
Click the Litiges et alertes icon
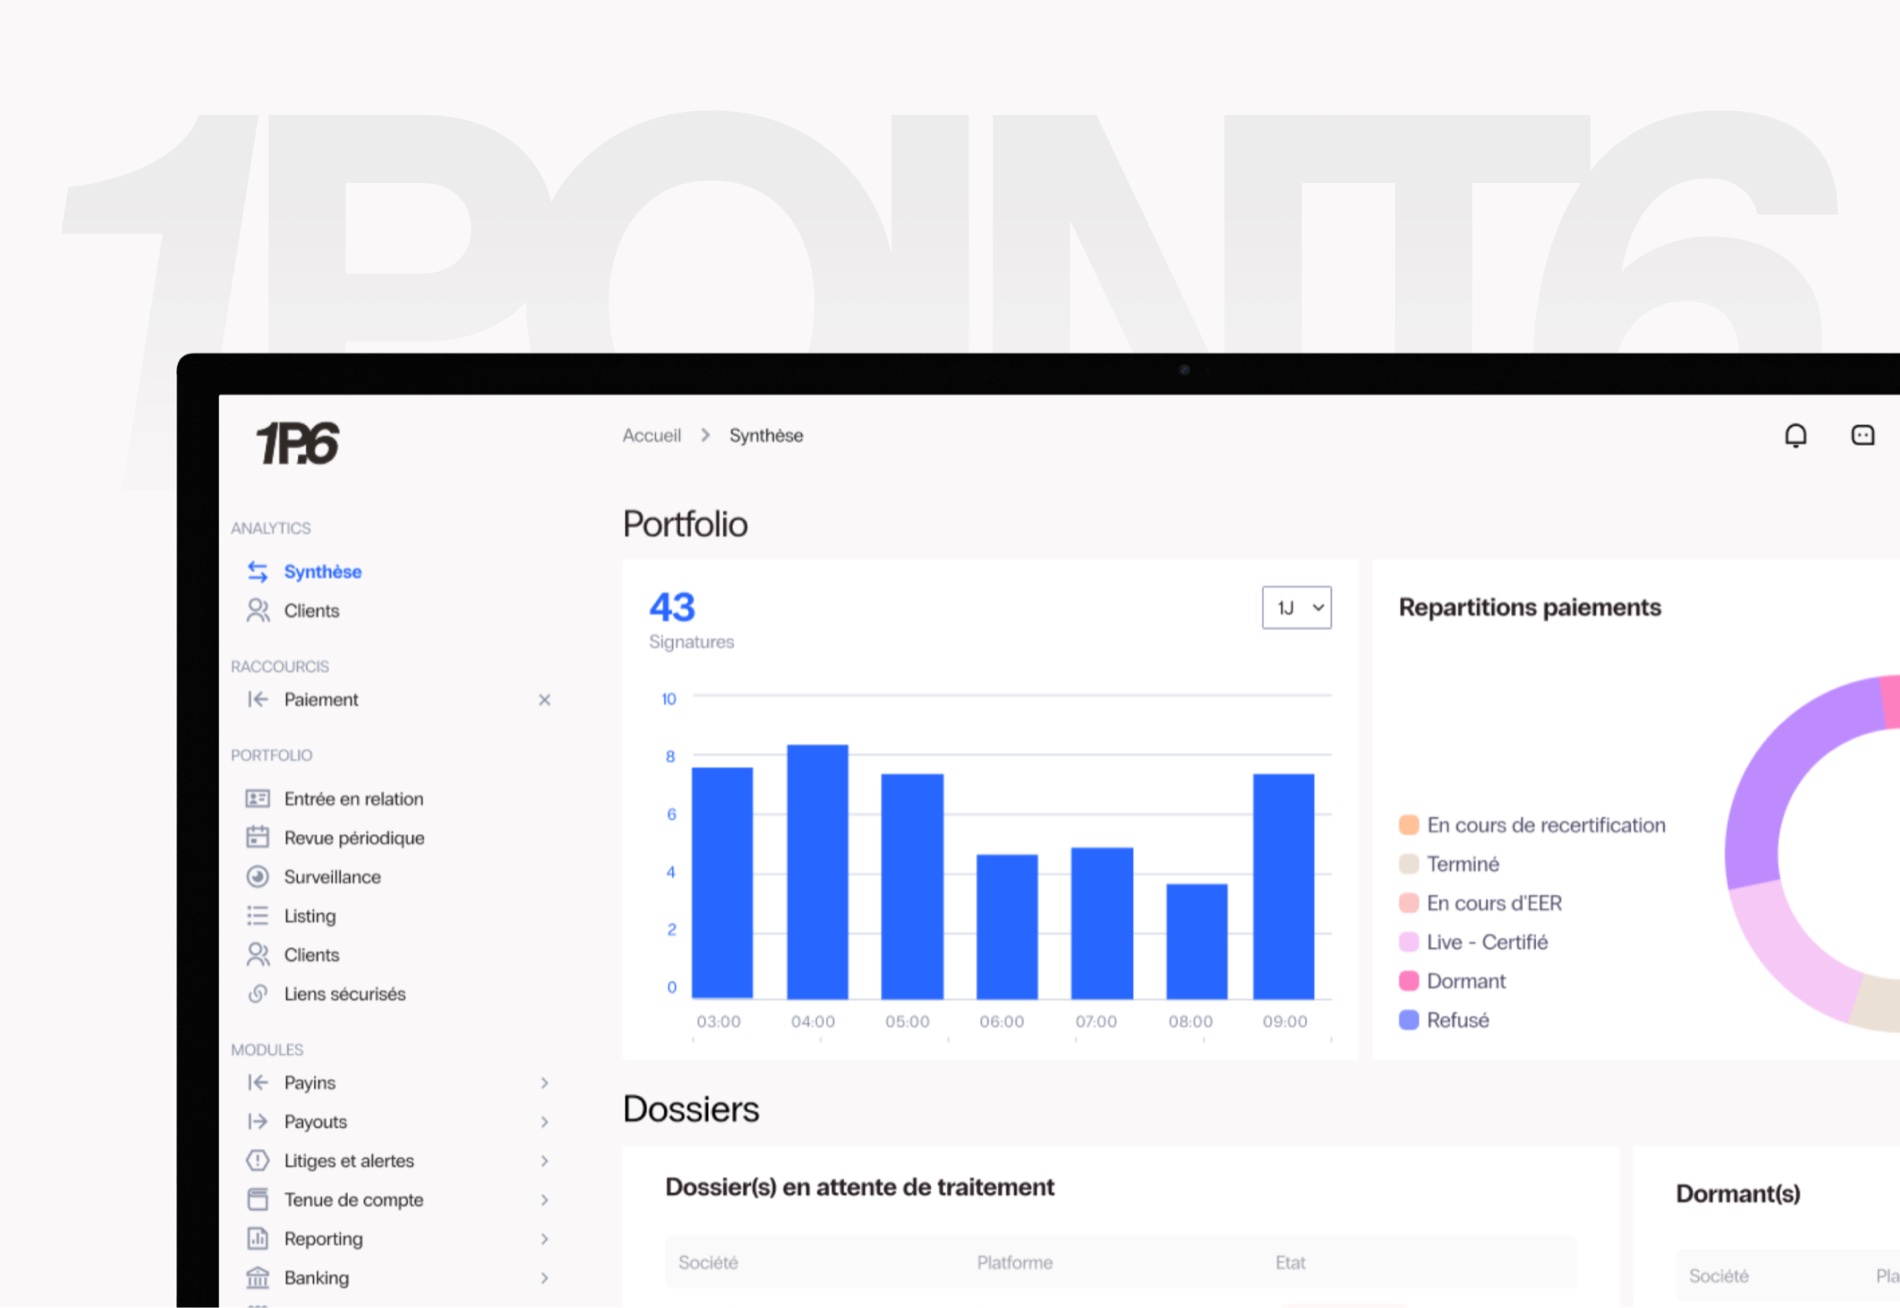click(x=258, y=1160)
